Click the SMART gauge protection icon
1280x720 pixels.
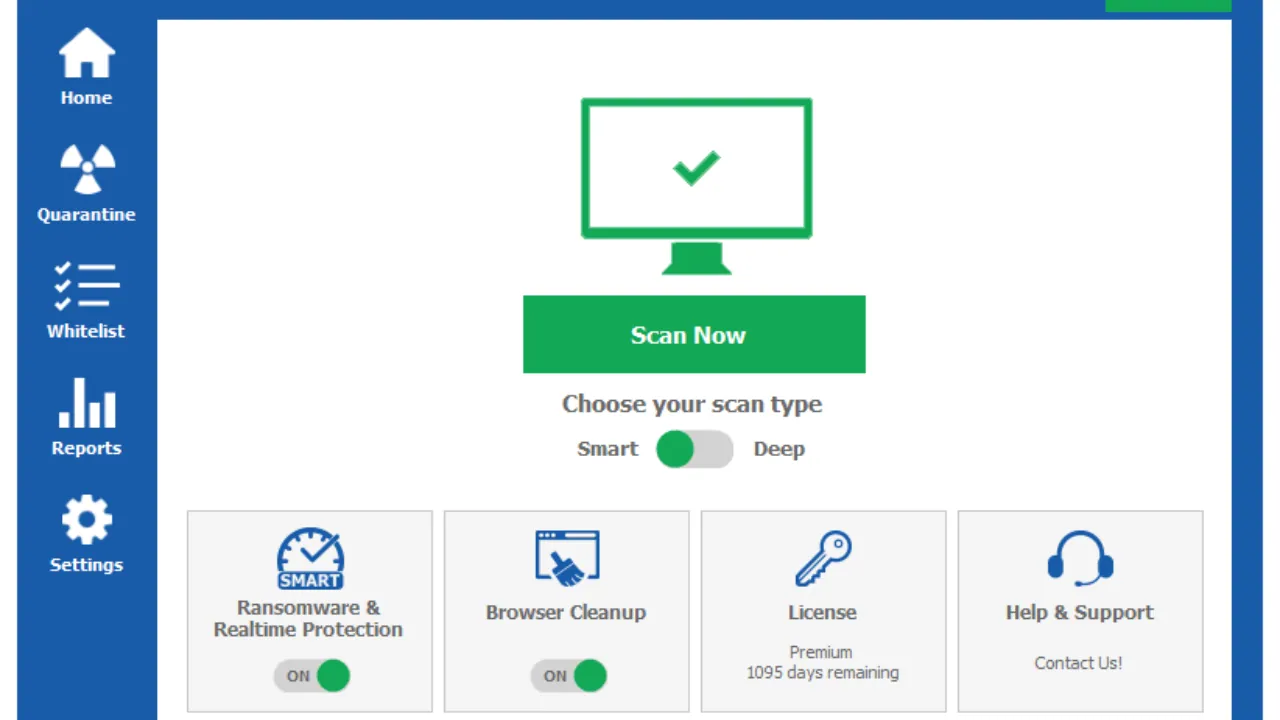310,558
